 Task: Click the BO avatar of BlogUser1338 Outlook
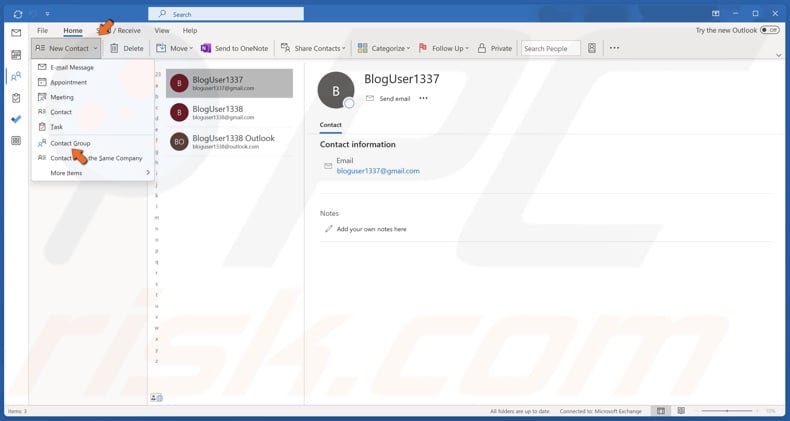pos(179,142)
